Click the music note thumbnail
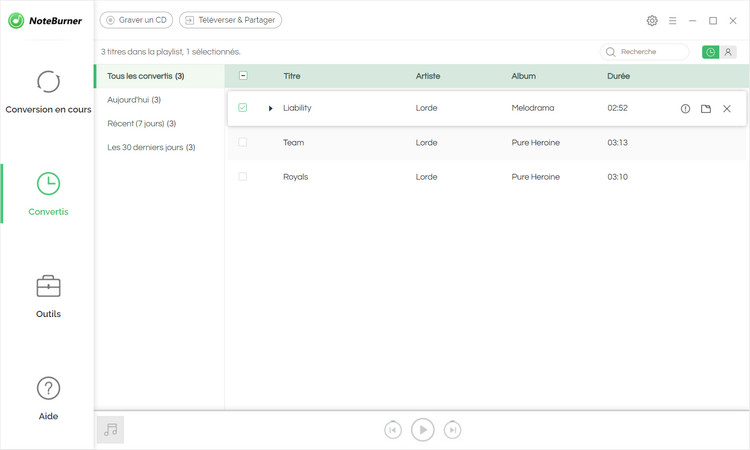Screen dimensions: 750x450 pos(110,429)
